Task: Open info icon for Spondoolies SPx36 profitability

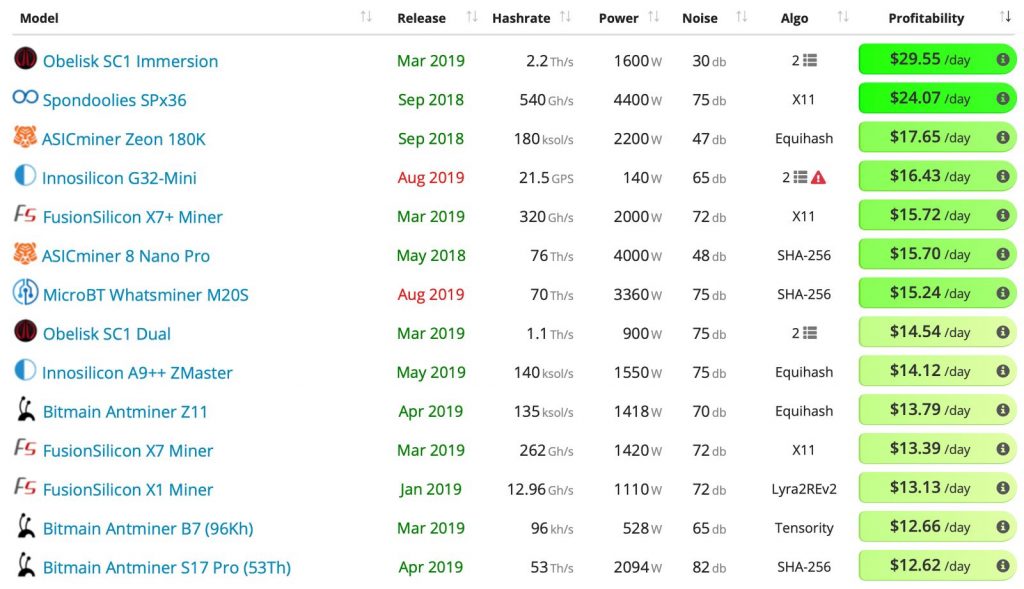Action: pos(1002,99)
